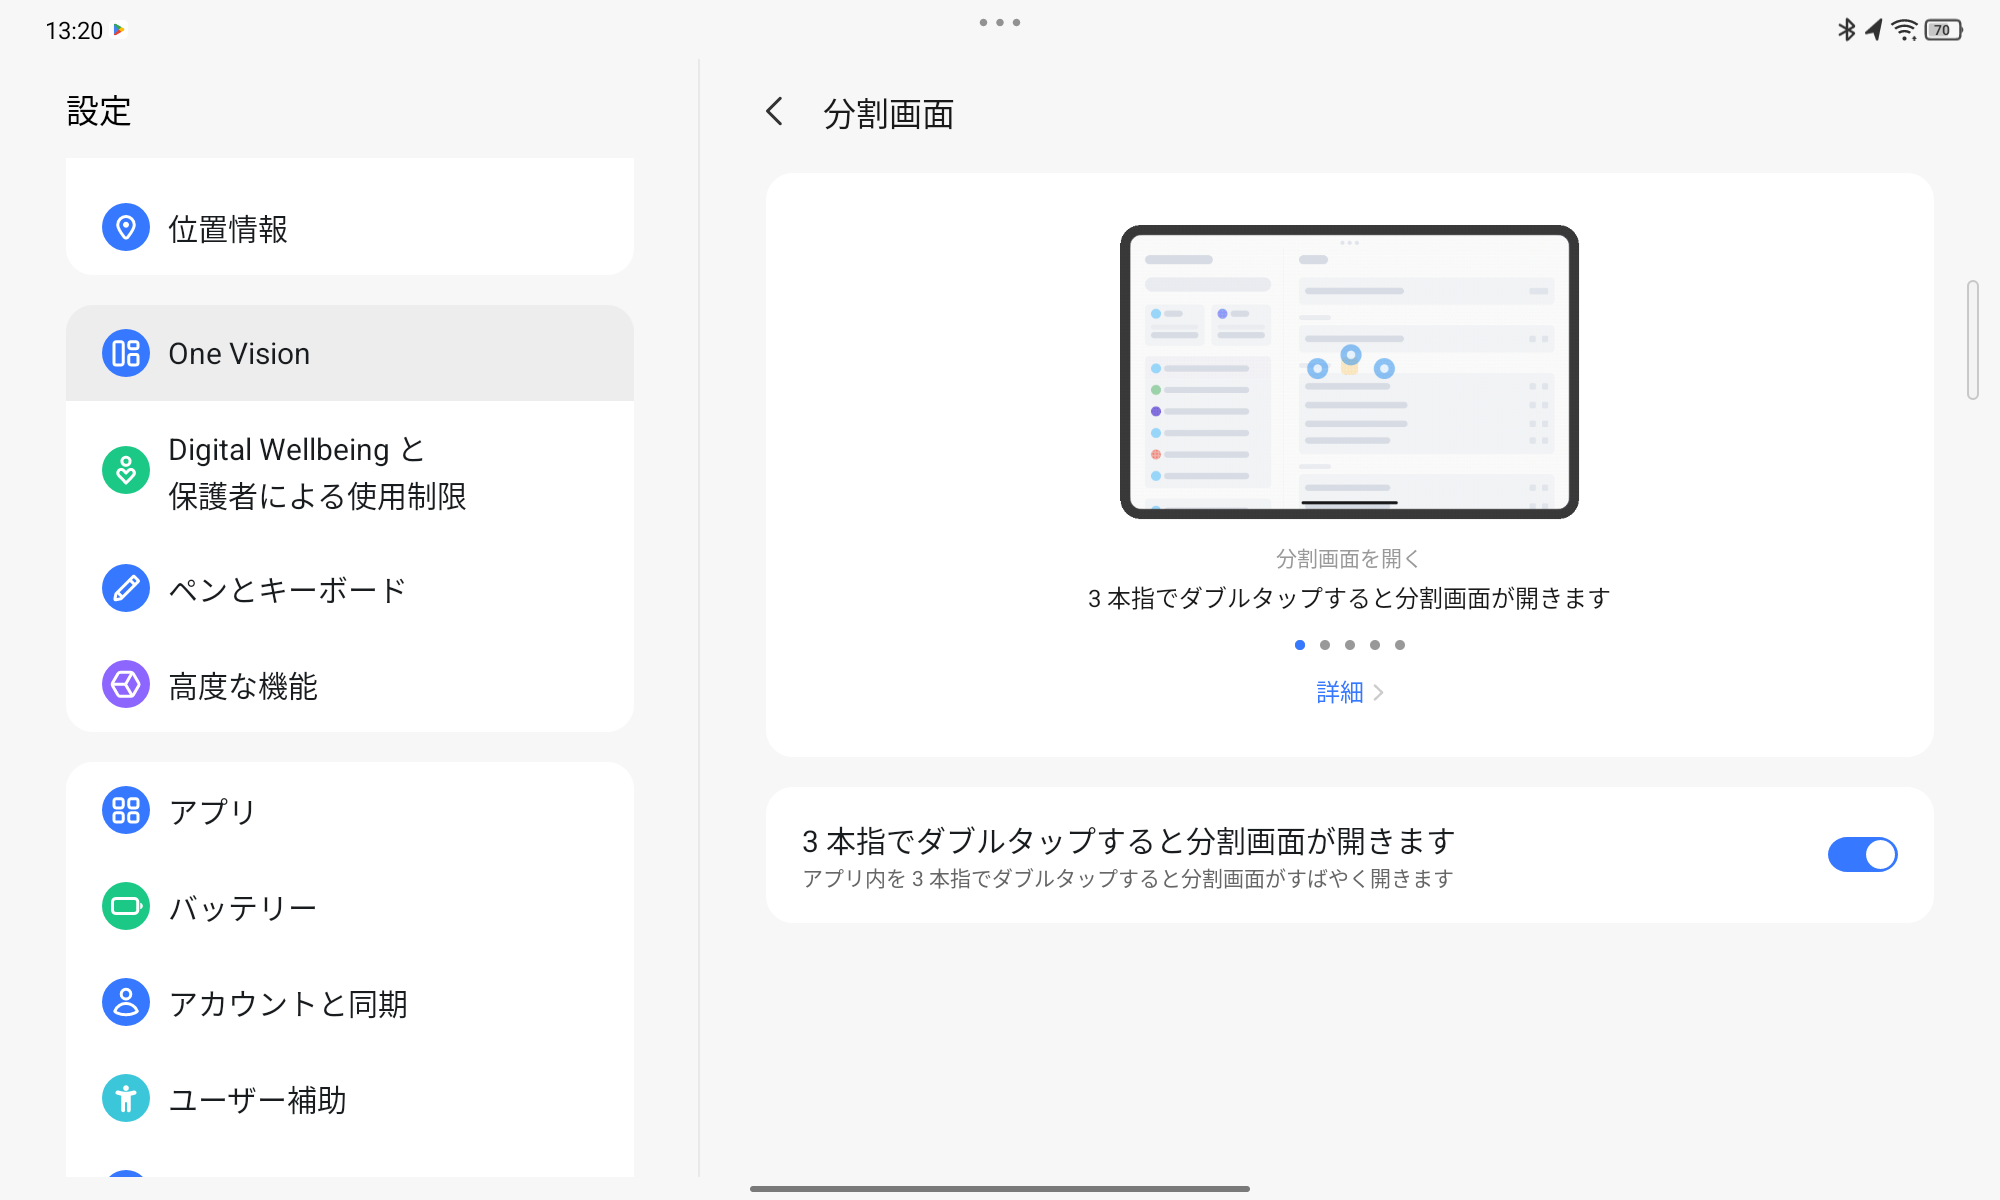Tap the three-dot handle at top center
Screen dimensions: 2000x1200
point(1000,22)
